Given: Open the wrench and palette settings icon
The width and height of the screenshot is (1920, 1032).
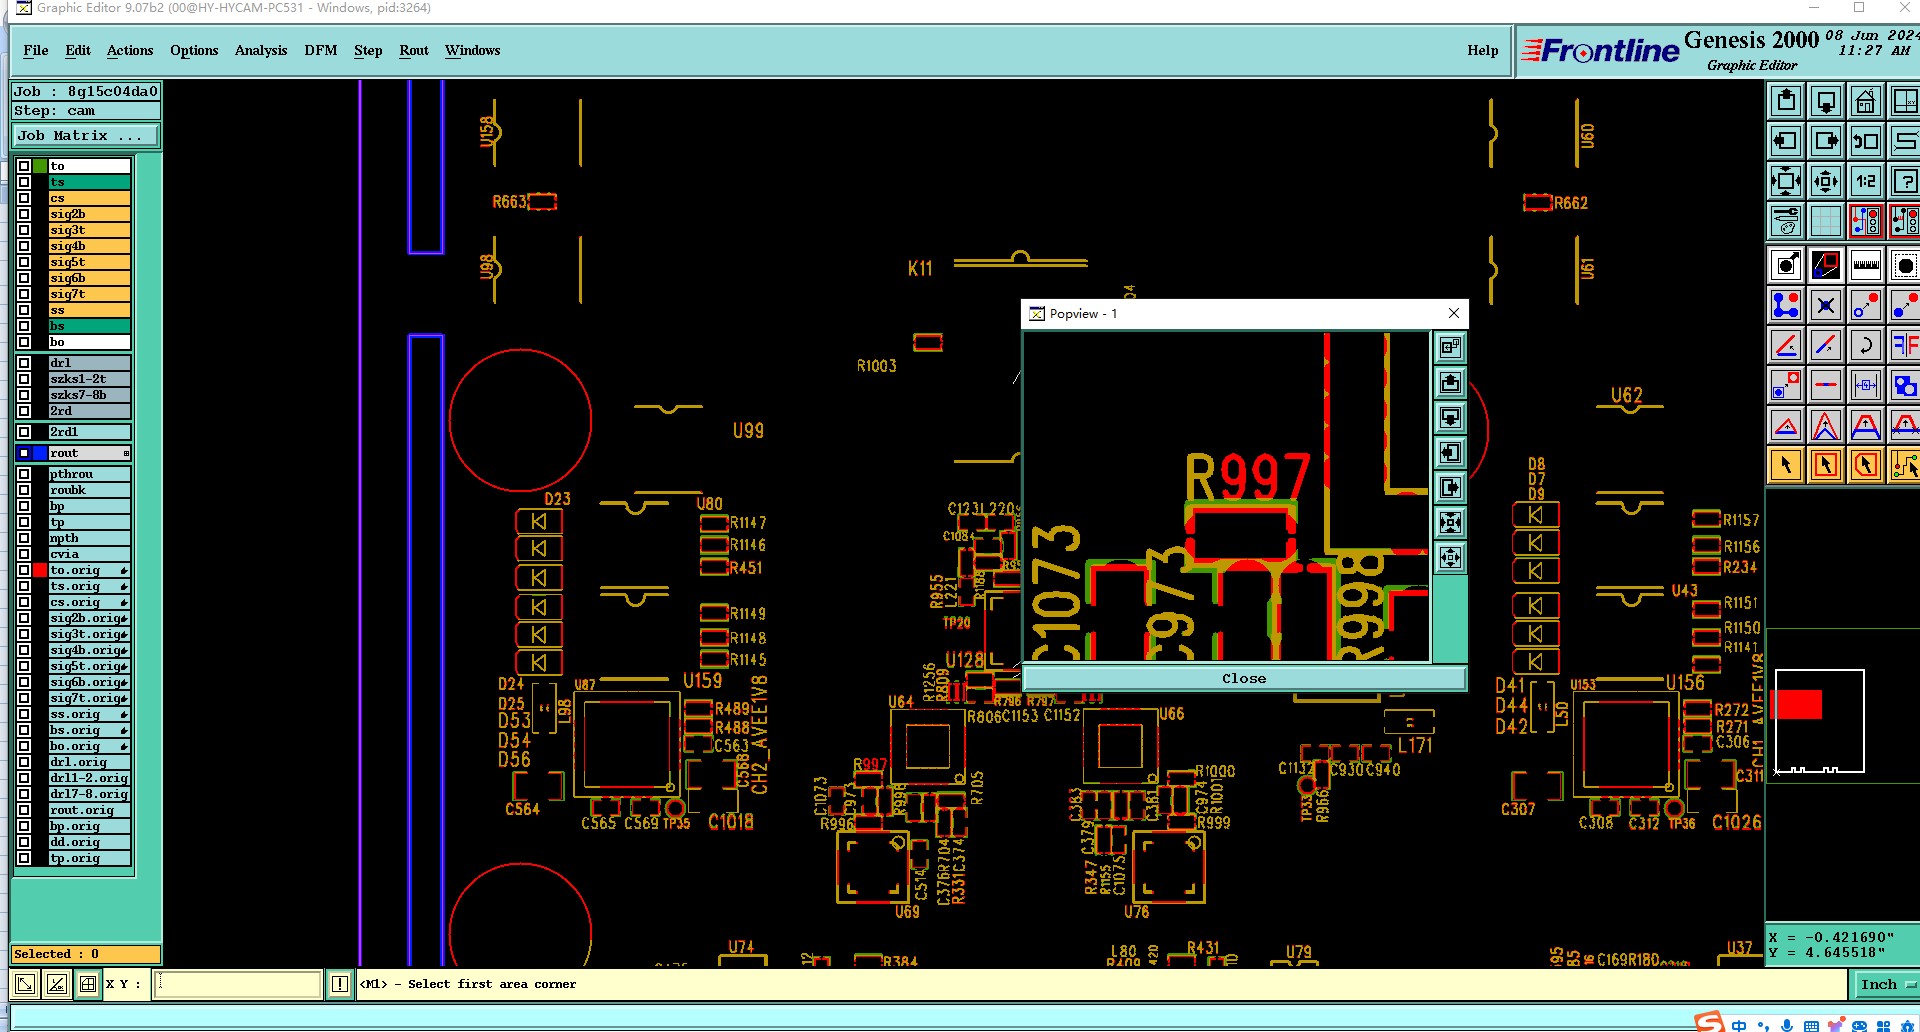Looking at the screenshot, I should (1786, 221).
